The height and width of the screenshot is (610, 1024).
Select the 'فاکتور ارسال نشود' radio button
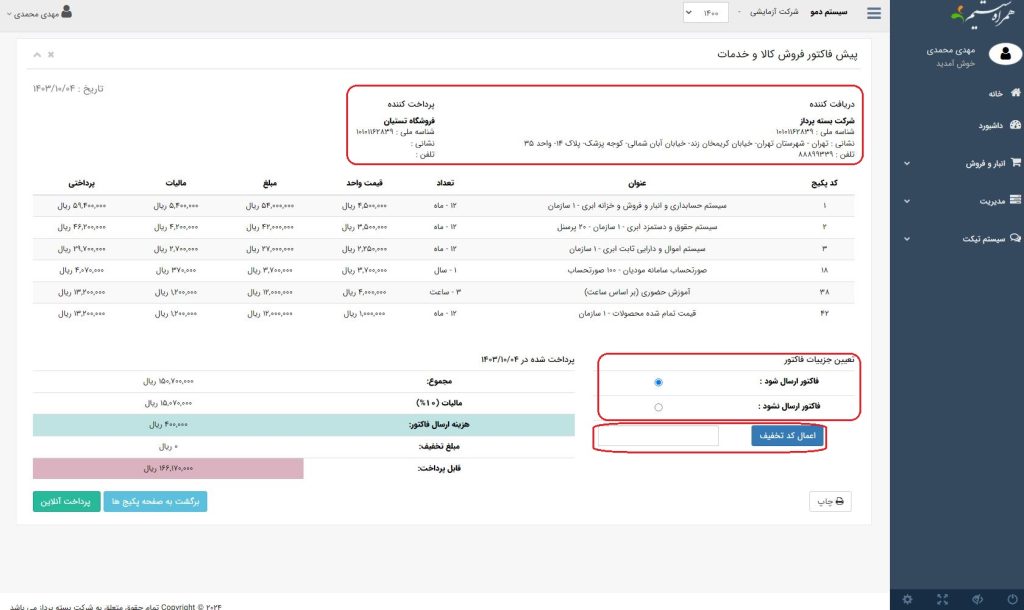tap(657, 407)
